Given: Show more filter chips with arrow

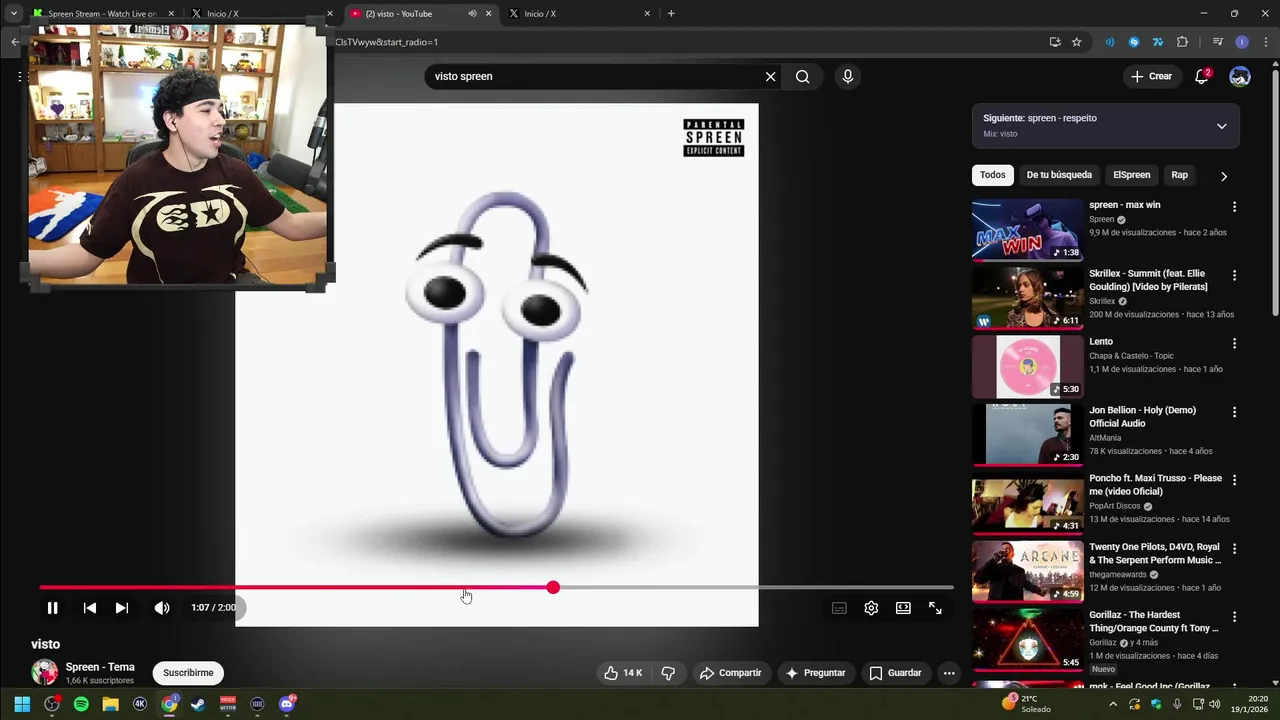Looking at the screenshot, I should click(x=1224, y=176).
